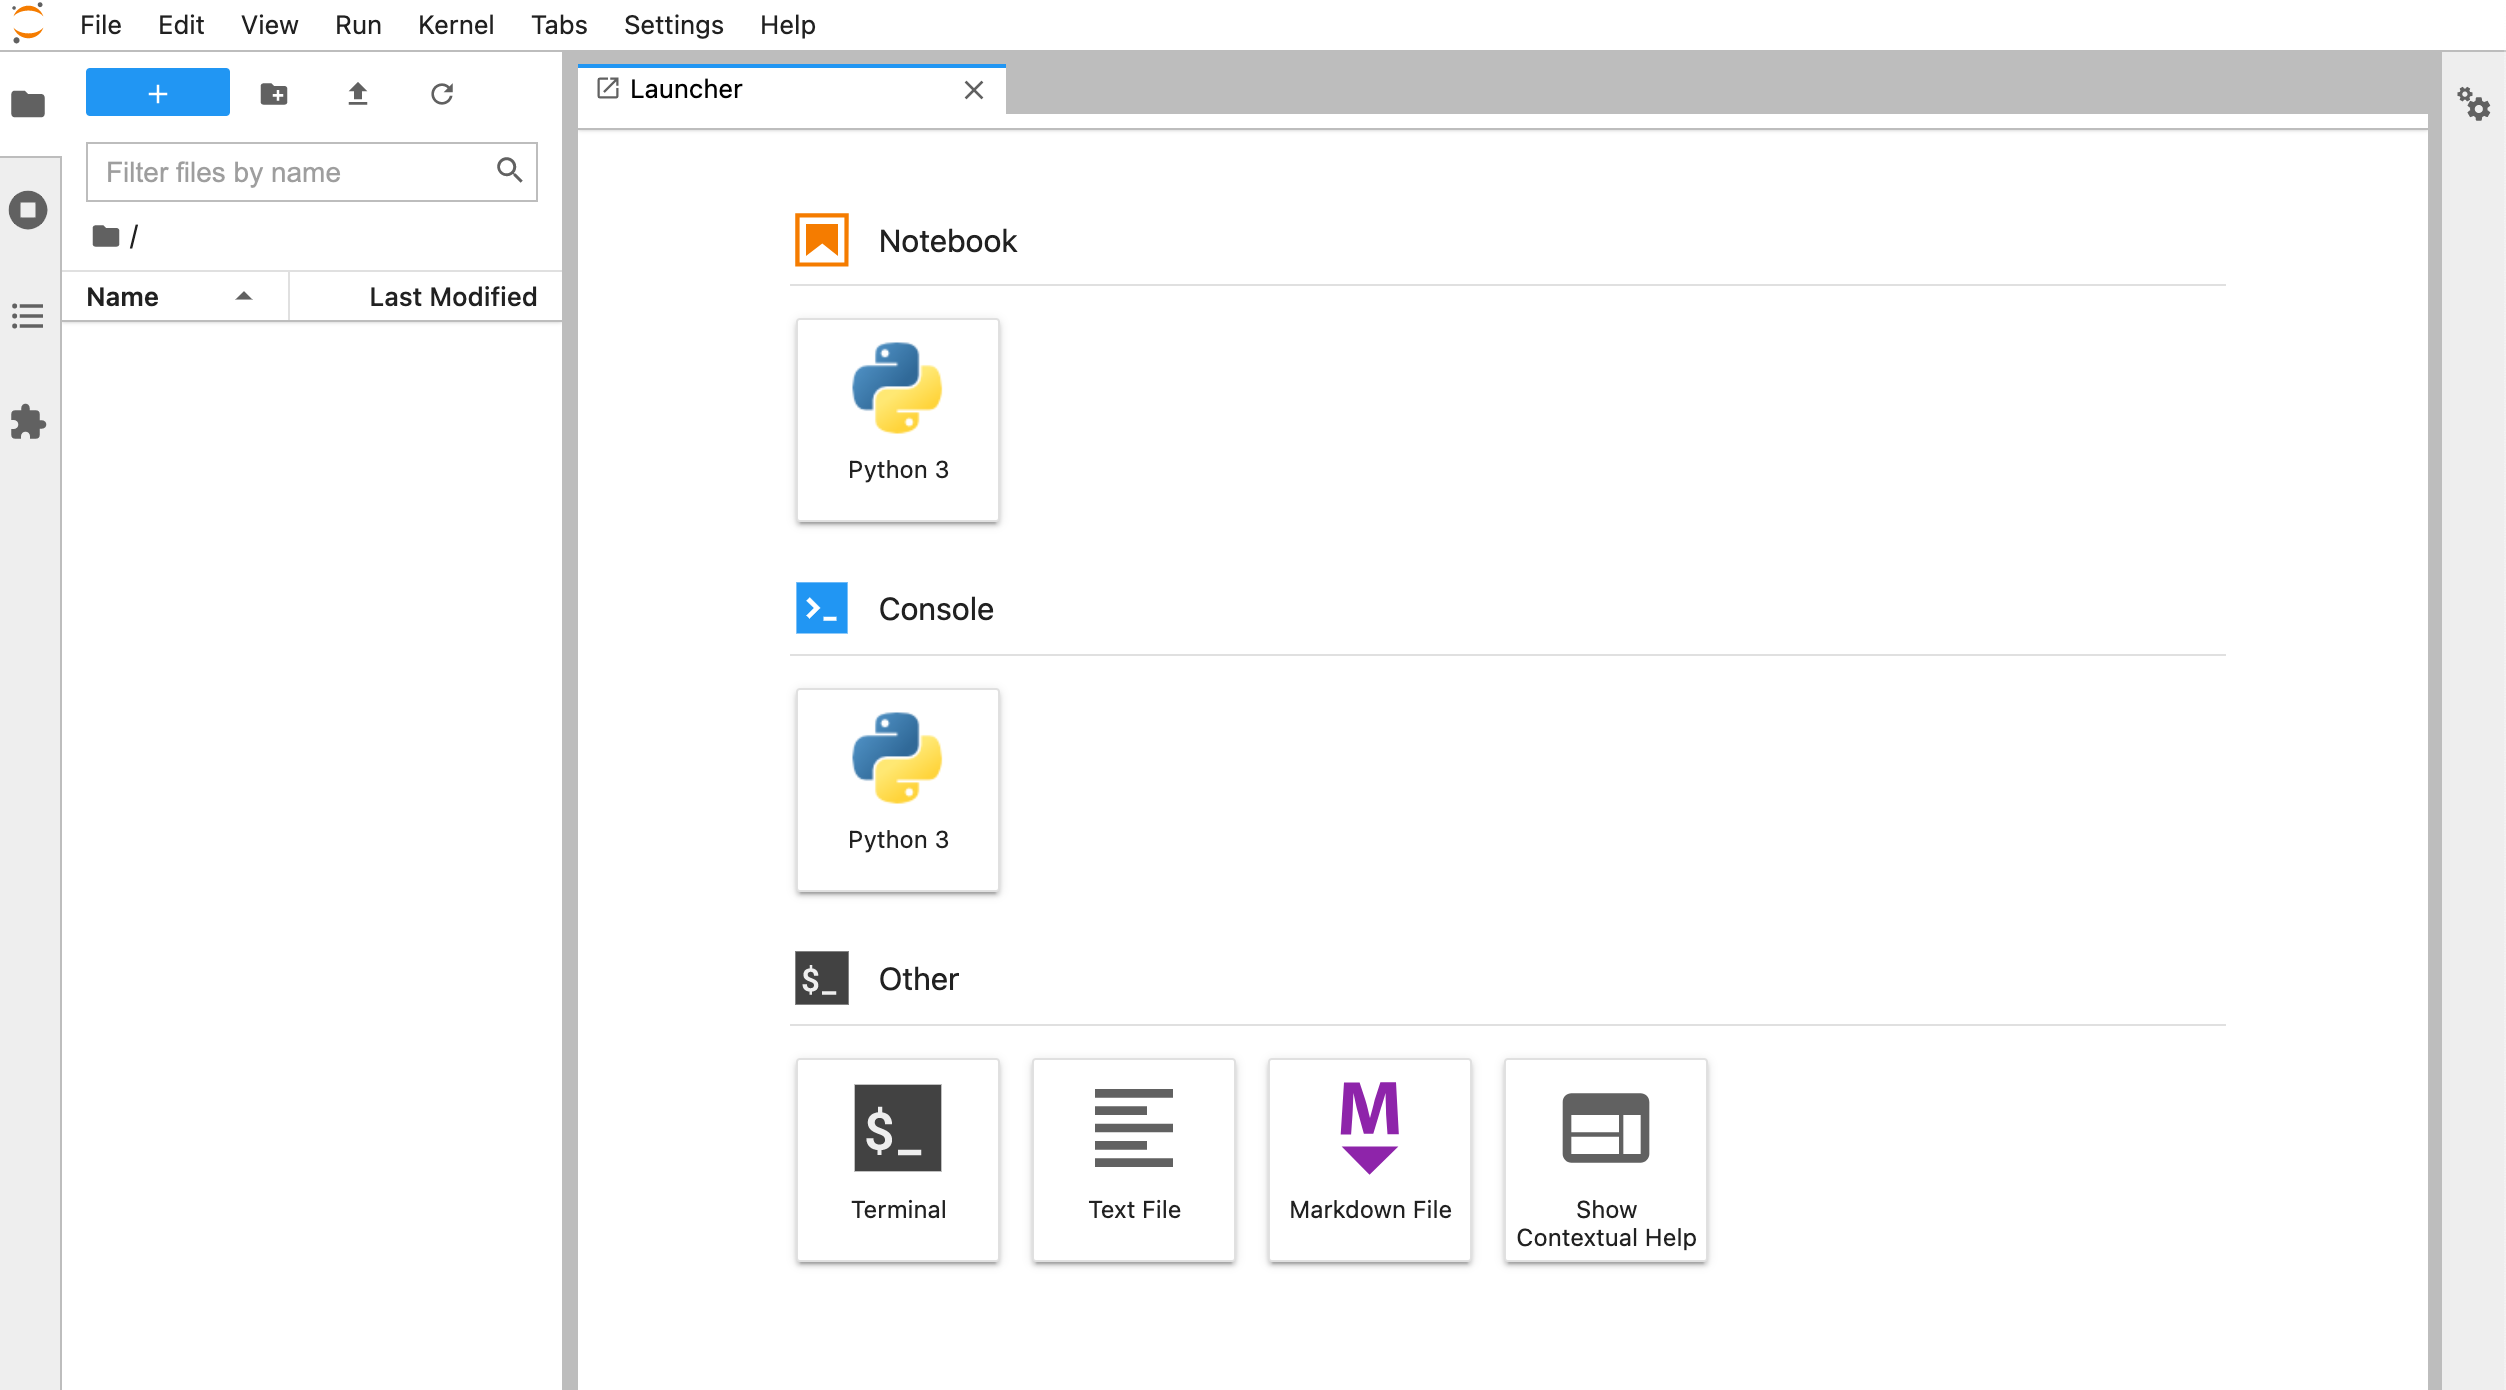This screenshot has height=1390, width=2506.
Task: Create a new Text File
Action: pos(1133,1159)
